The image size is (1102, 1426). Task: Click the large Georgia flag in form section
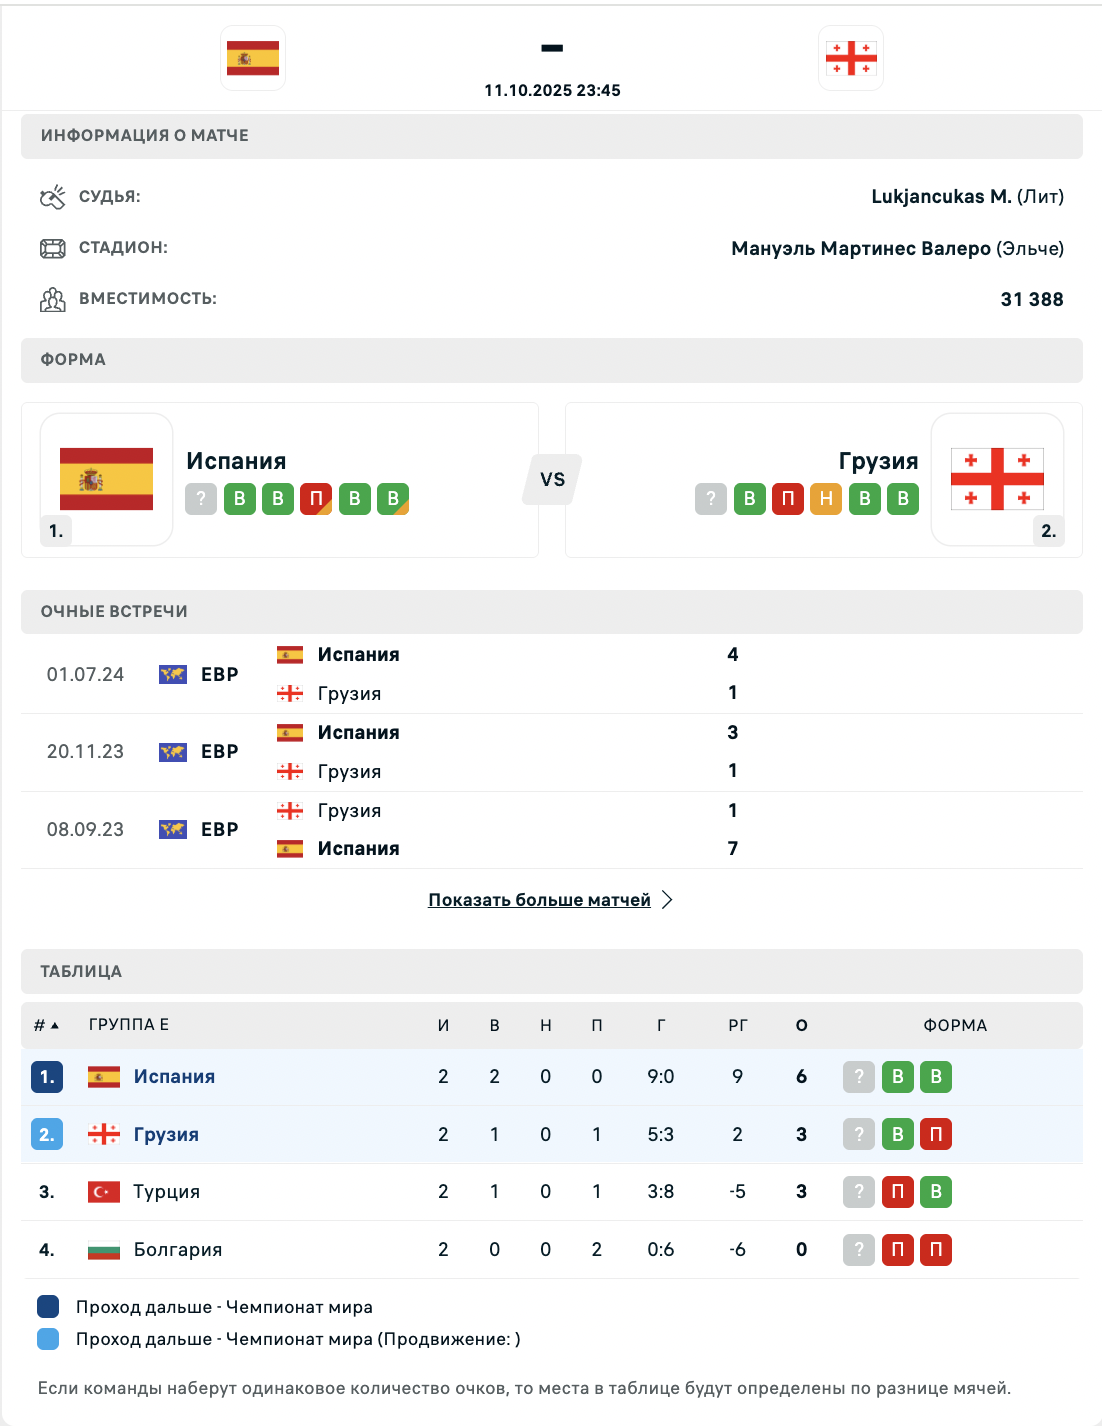point(997,479)
